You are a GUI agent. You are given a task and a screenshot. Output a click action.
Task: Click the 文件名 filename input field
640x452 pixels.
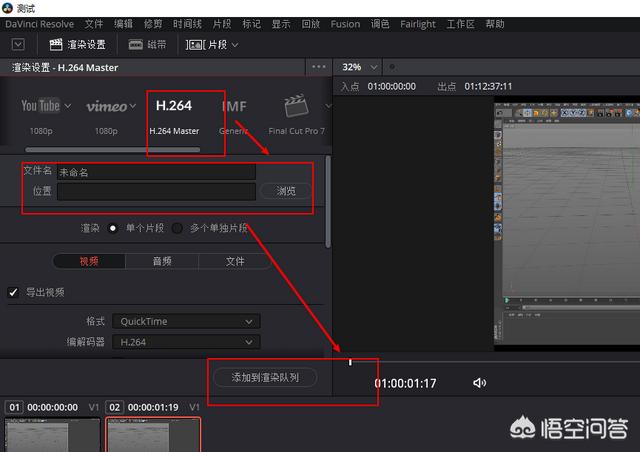click(x=156, y=172)
